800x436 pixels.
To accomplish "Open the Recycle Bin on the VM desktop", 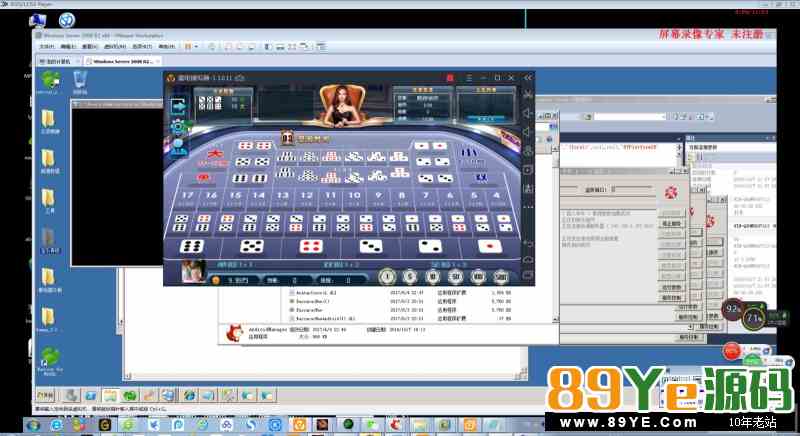I will tap(80, 84).
